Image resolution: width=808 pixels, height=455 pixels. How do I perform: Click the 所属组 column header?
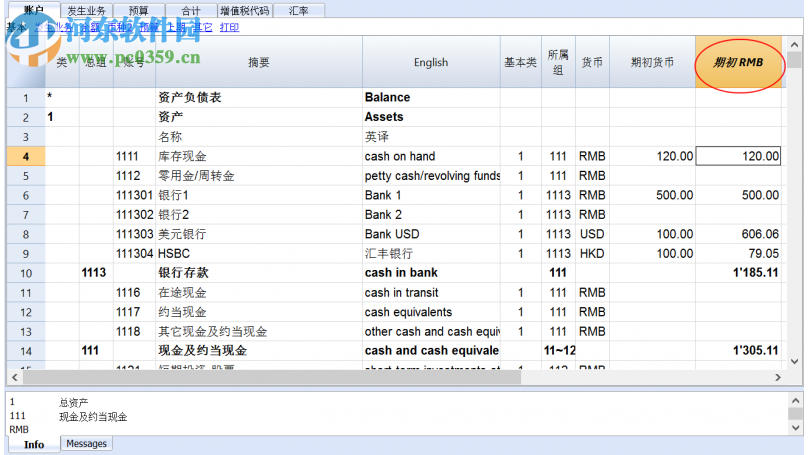point(558,62)
